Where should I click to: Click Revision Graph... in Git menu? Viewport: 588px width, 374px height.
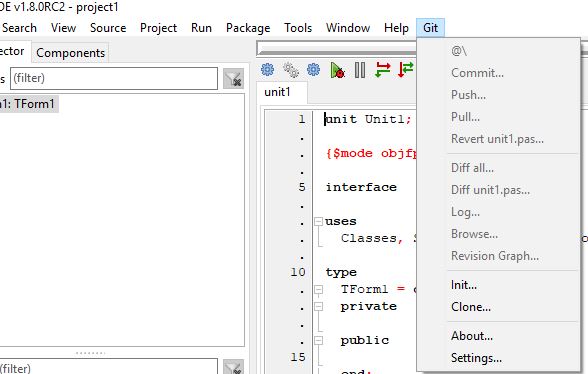point(499,256)
